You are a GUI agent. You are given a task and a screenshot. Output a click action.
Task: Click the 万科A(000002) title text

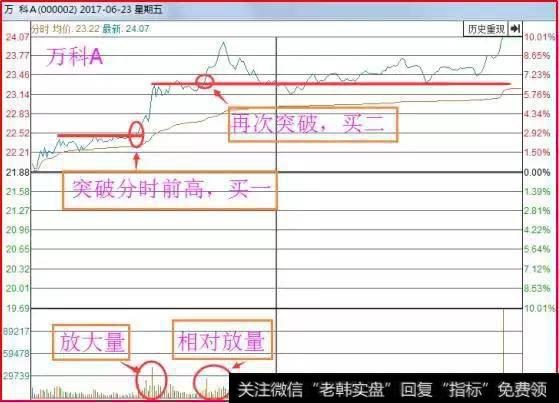pyautogui.click(x=40, y=10)
